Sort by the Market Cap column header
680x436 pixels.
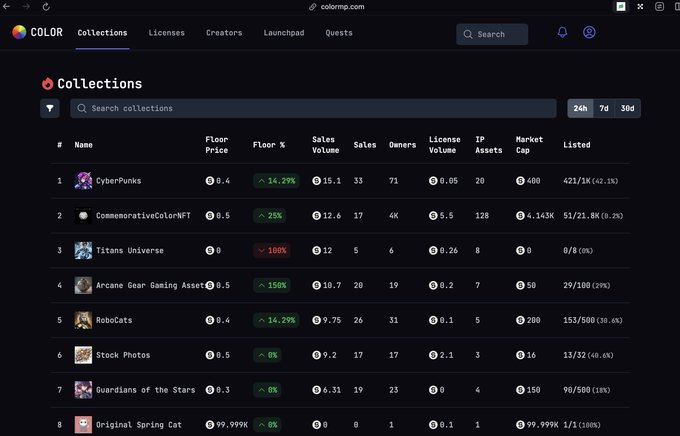529,145
